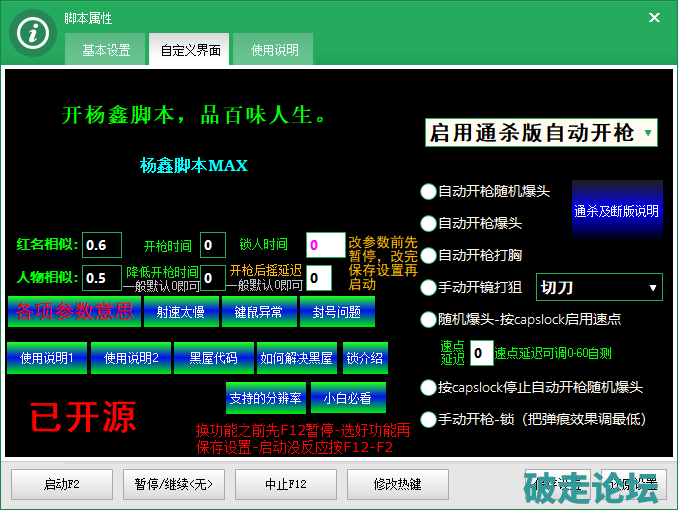Click the info icon in title bar
The image size is (678, 510).
tap(35, 31)
